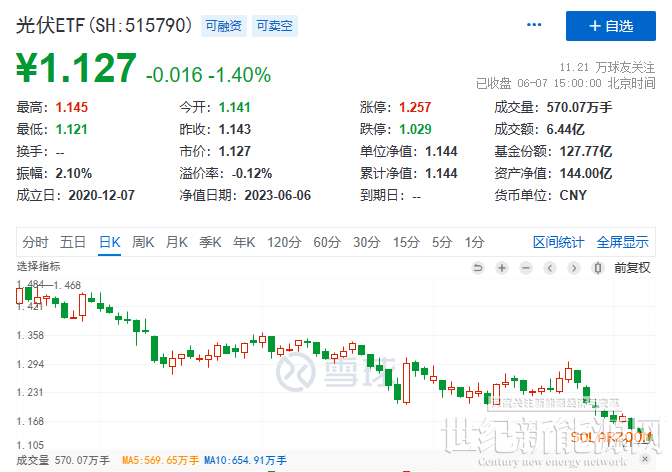This screenshot has height=472, width=672.
Task: Open 全屏显示 fullscreen chart view
Action: point(623,242)
